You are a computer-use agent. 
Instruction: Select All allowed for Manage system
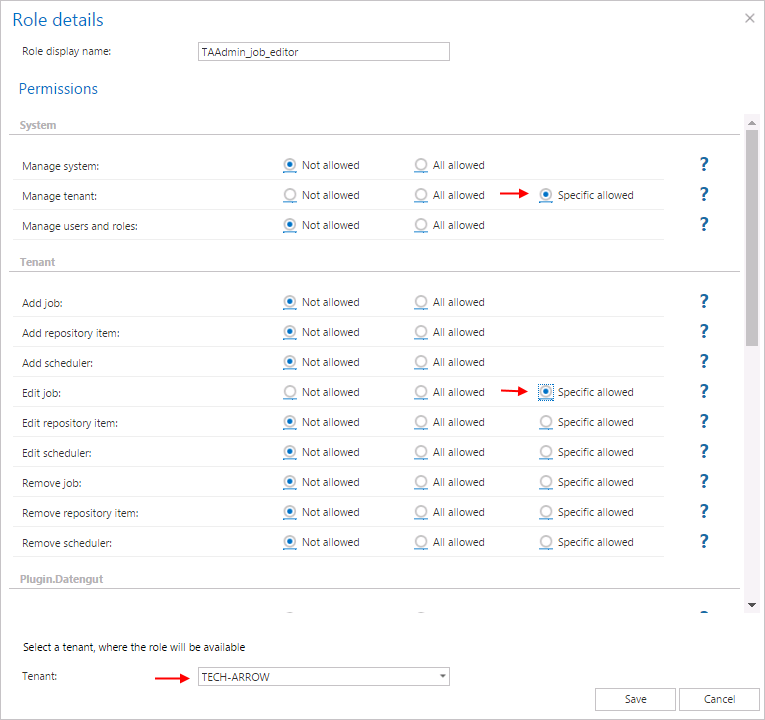[x=421, y=165]
